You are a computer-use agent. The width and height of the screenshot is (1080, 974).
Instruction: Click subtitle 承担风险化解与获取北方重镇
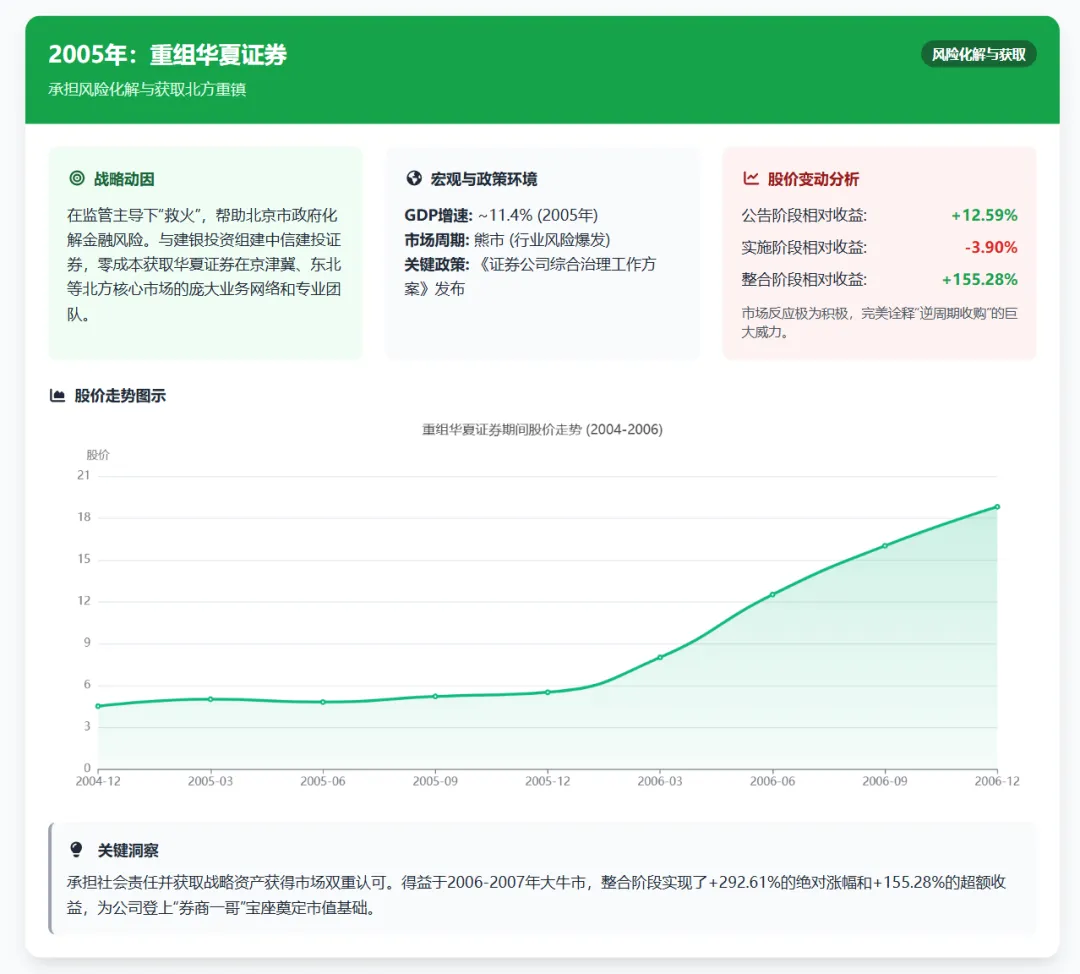point(147,89)
